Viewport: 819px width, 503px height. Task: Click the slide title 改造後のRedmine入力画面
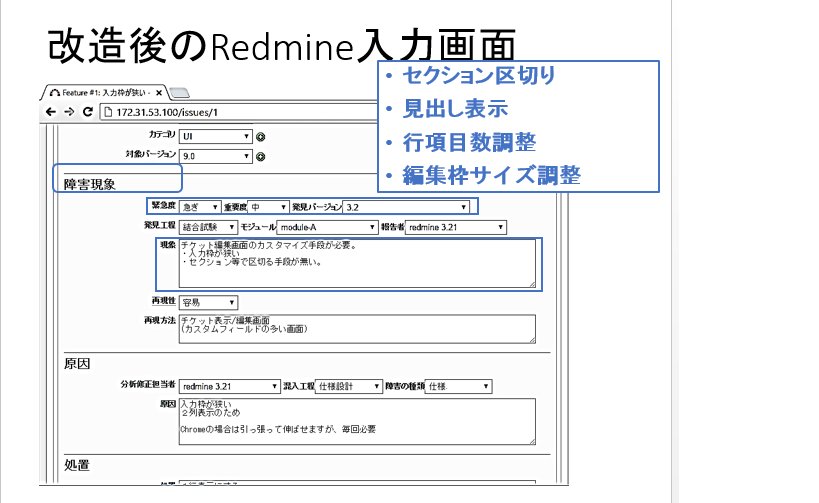coord(282,46)
